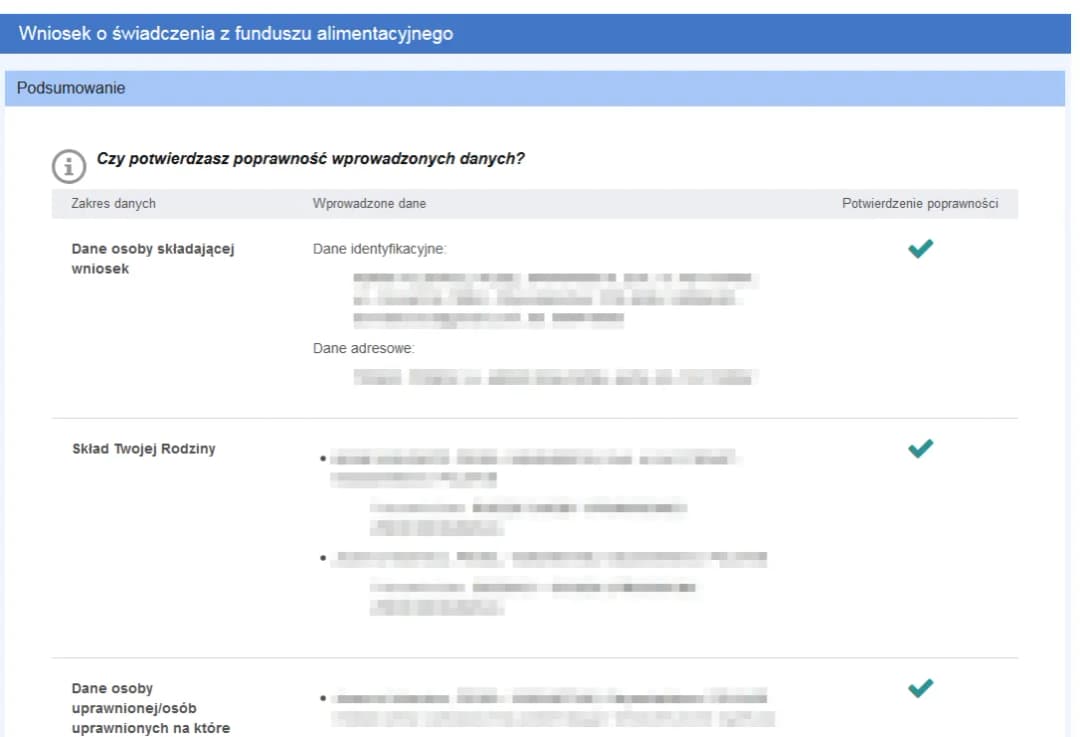Click the question about confirming data correctness
The width and height of the screenshot is (1080, 737).
(310, 159)
